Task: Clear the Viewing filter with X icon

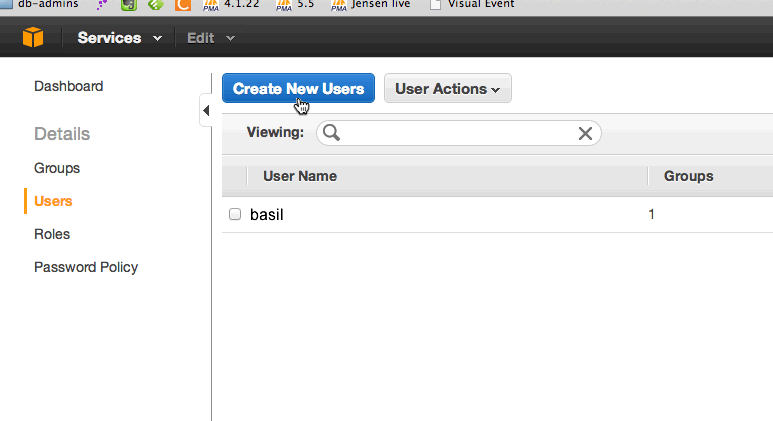Action: click(x=585, y=133)
